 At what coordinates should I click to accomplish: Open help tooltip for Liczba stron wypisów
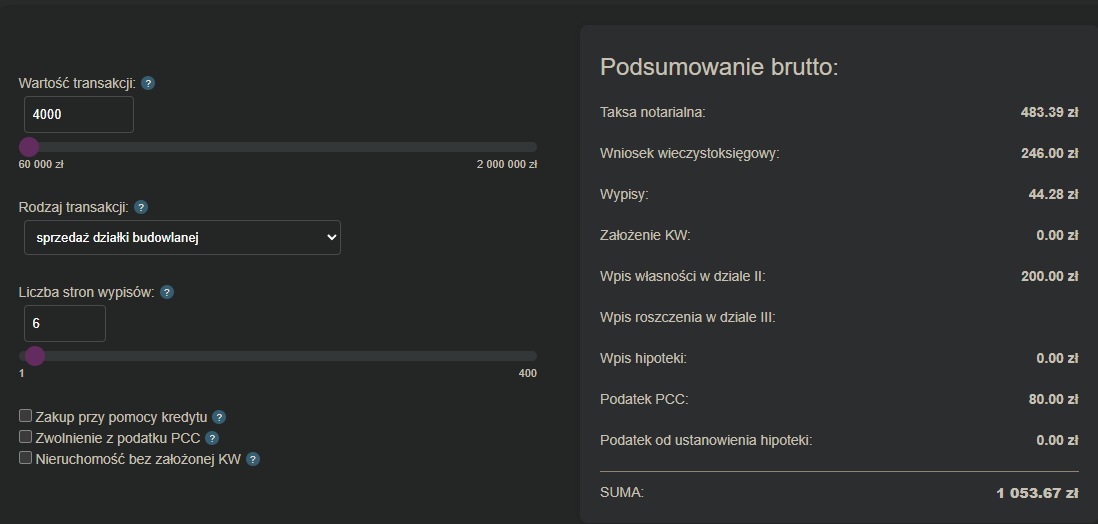(167, 292)
